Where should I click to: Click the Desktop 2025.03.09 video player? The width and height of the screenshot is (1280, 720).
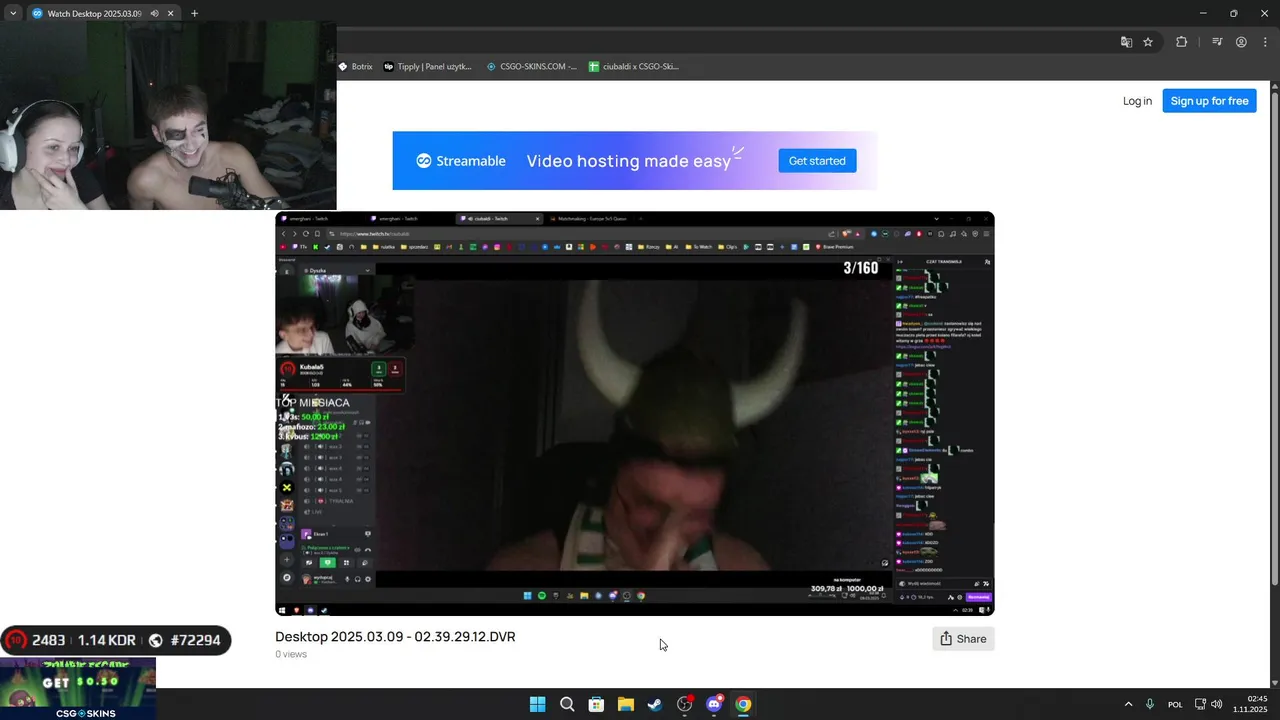(635, 413)
